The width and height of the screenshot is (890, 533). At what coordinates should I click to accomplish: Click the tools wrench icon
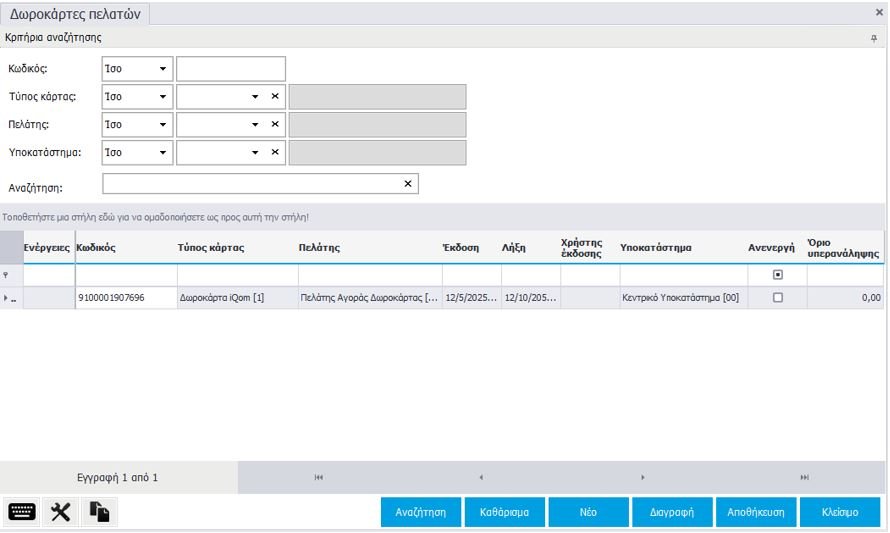(60, 511)
